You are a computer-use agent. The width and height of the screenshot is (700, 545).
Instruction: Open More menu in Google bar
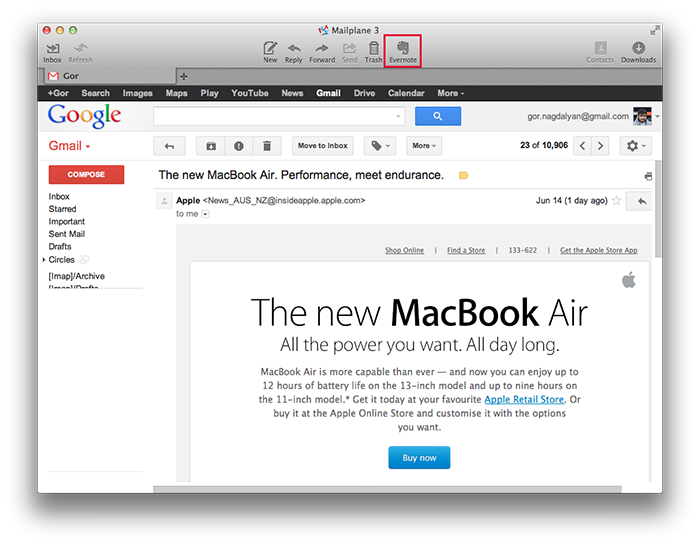click(450, 93)
